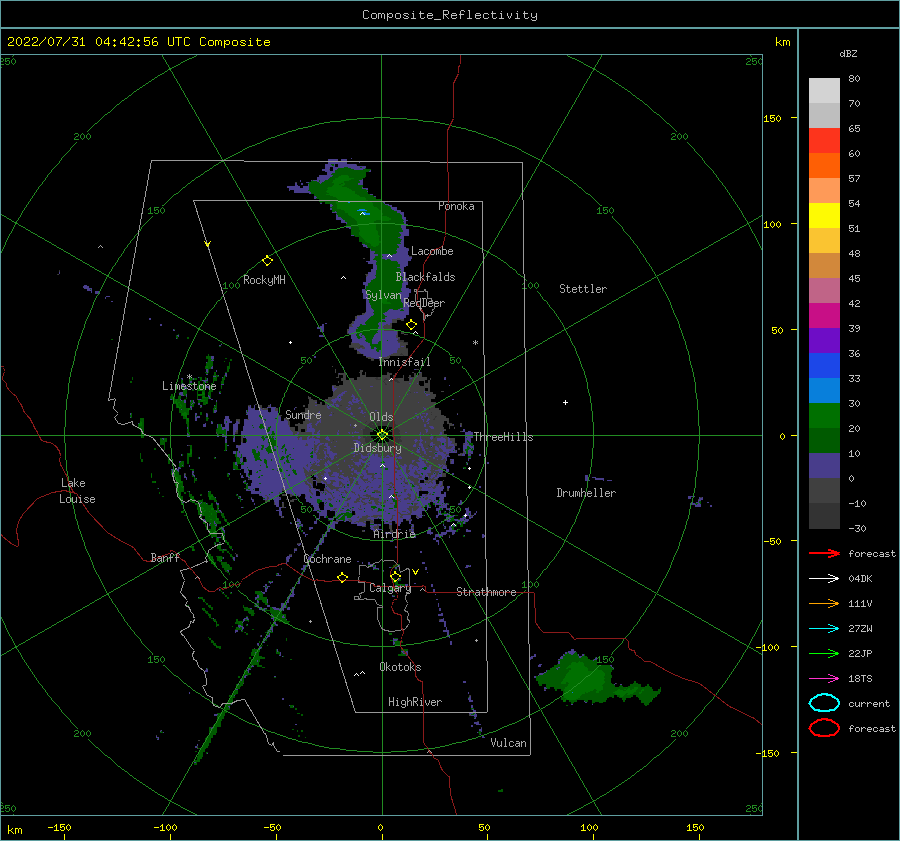
Task: Click the HighRiver label
Action: tap(415, 702)
